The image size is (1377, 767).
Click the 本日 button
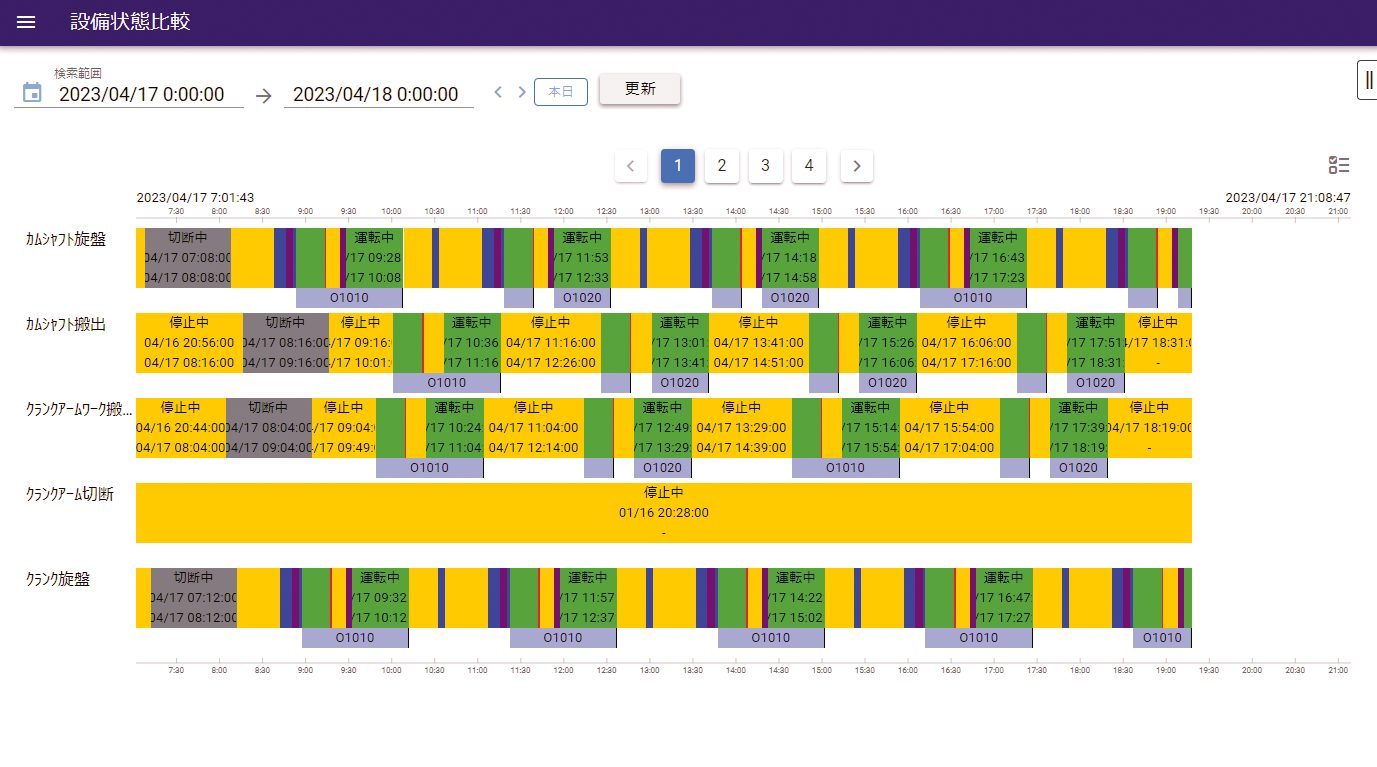coord(561,92)
